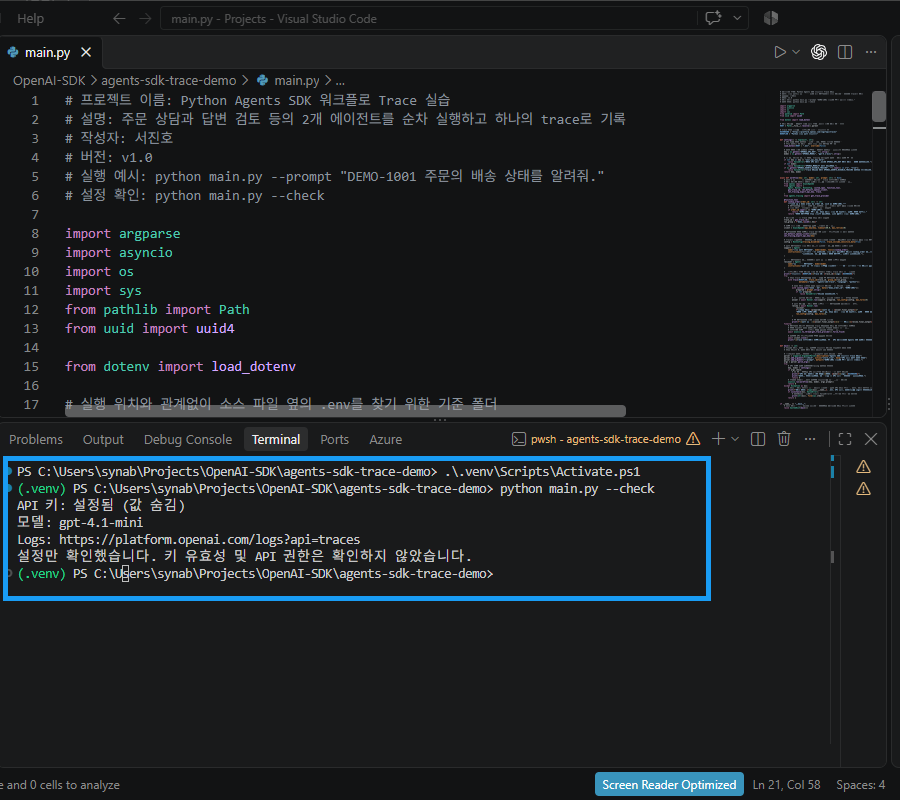This screenshot has height=800, width=900.
Task: Open the editor's More Actions ellipsis menu
Action: [x=871, y=52]
